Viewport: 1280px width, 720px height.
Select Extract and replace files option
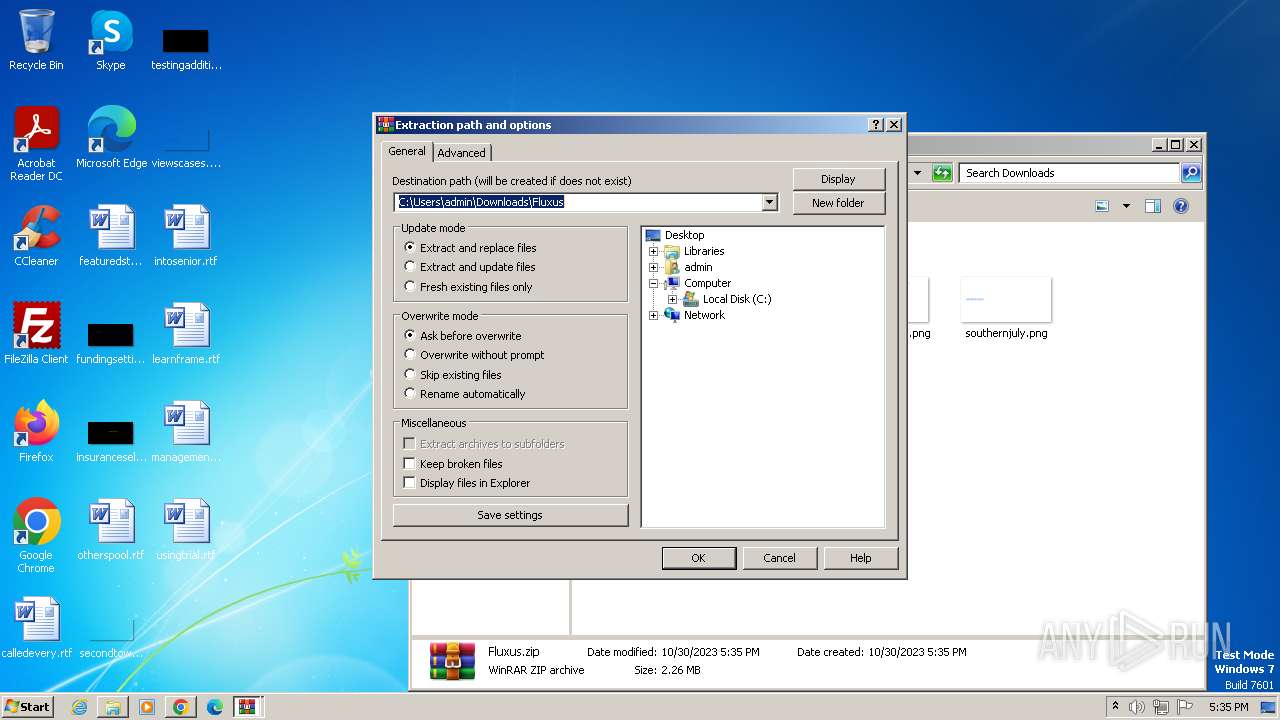pos(469,248)
